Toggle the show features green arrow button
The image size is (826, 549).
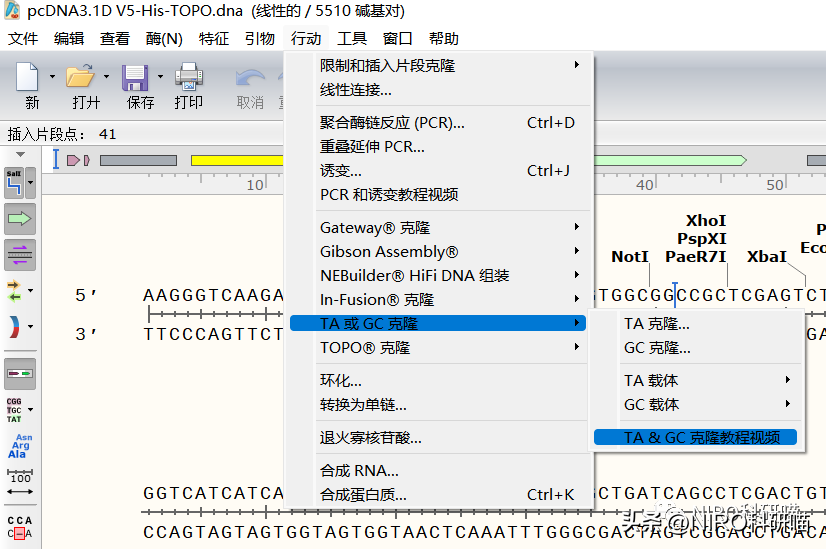[x=19, y=218]
